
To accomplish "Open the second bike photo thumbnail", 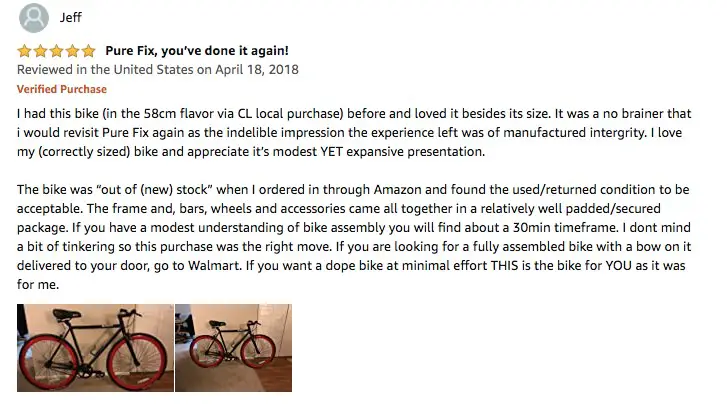I will [234, 348].
